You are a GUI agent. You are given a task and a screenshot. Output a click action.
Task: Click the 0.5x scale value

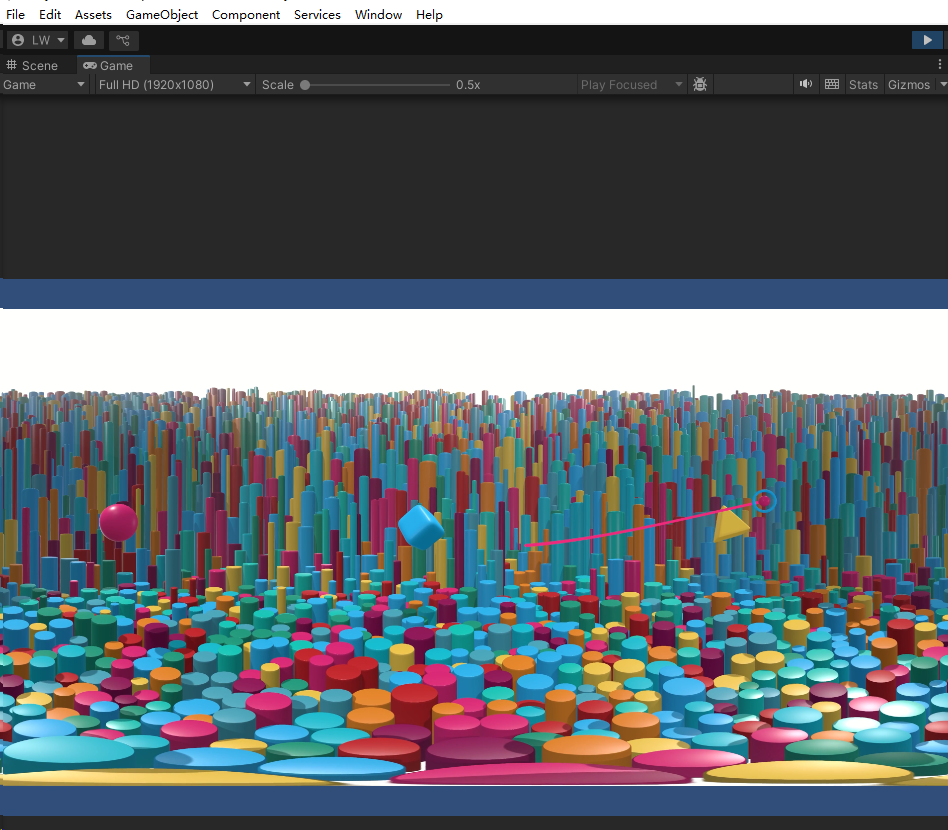coord(468,85)
